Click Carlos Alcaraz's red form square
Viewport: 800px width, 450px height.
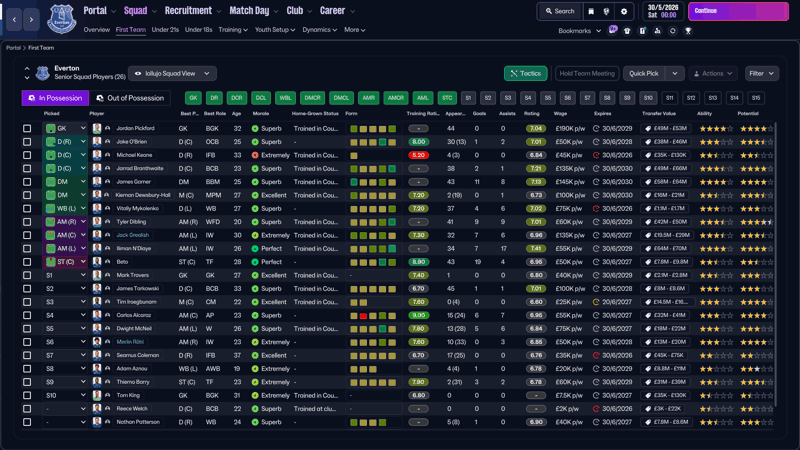(x=363, y=316)
